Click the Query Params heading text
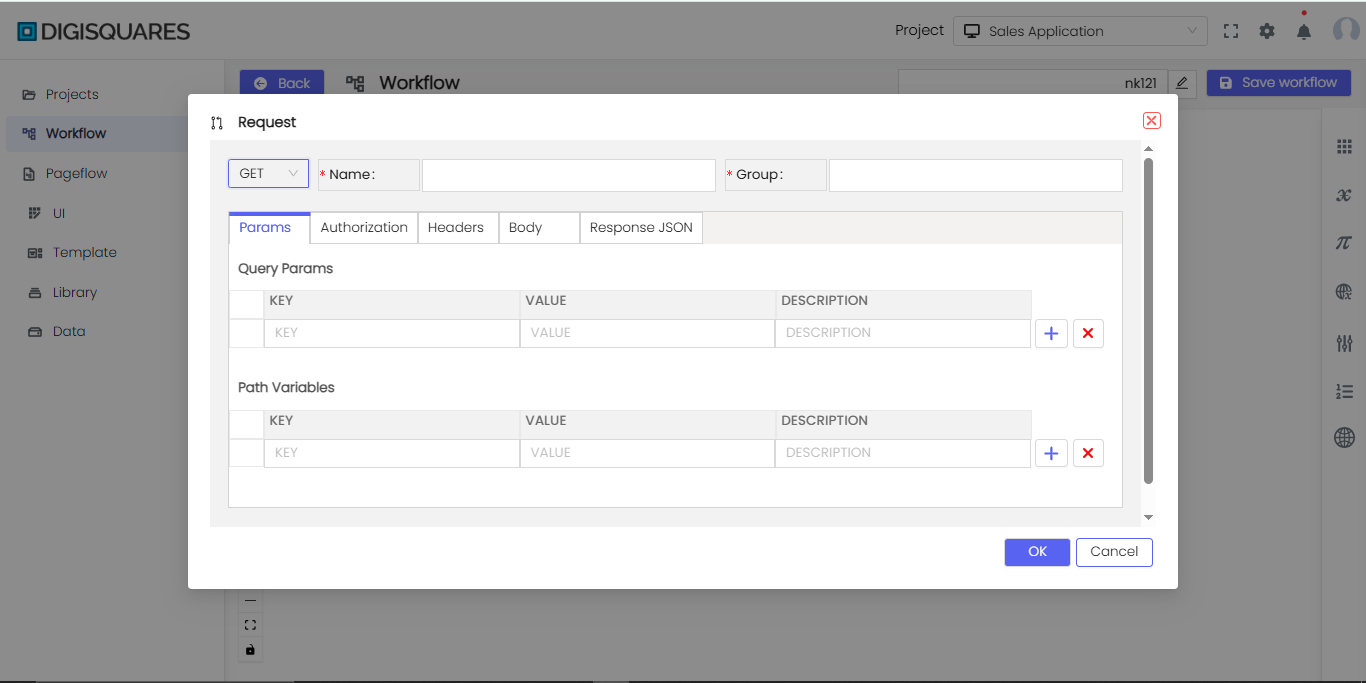Image resolution: width=1366 pixels, height=683 pixels. 286,268
